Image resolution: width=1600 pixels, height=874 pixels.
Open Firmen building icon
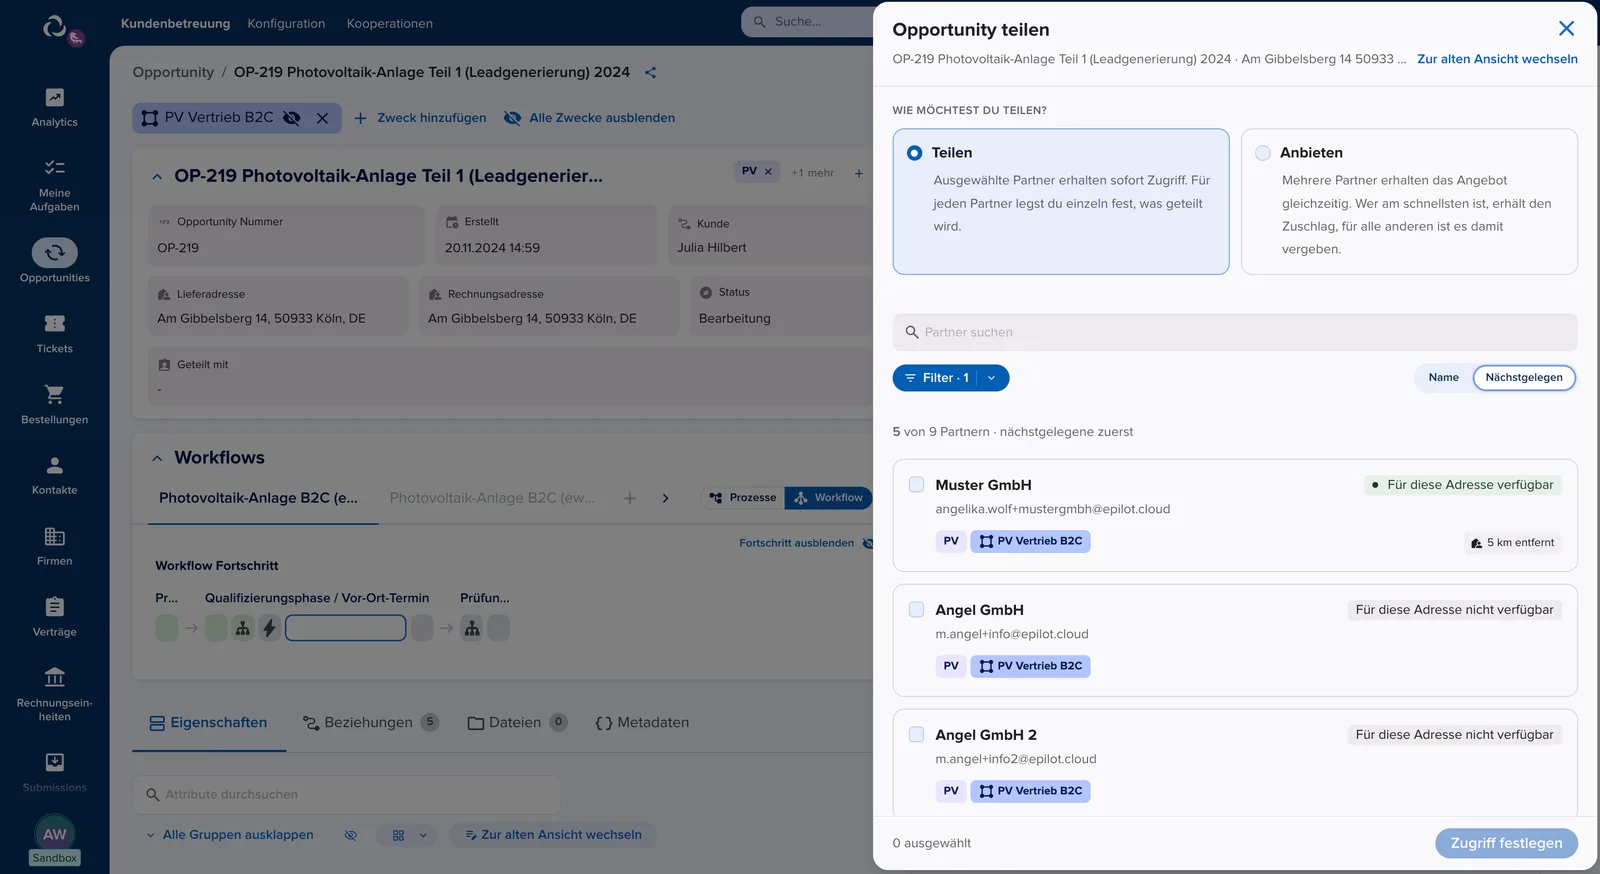[x=55, y=536]
